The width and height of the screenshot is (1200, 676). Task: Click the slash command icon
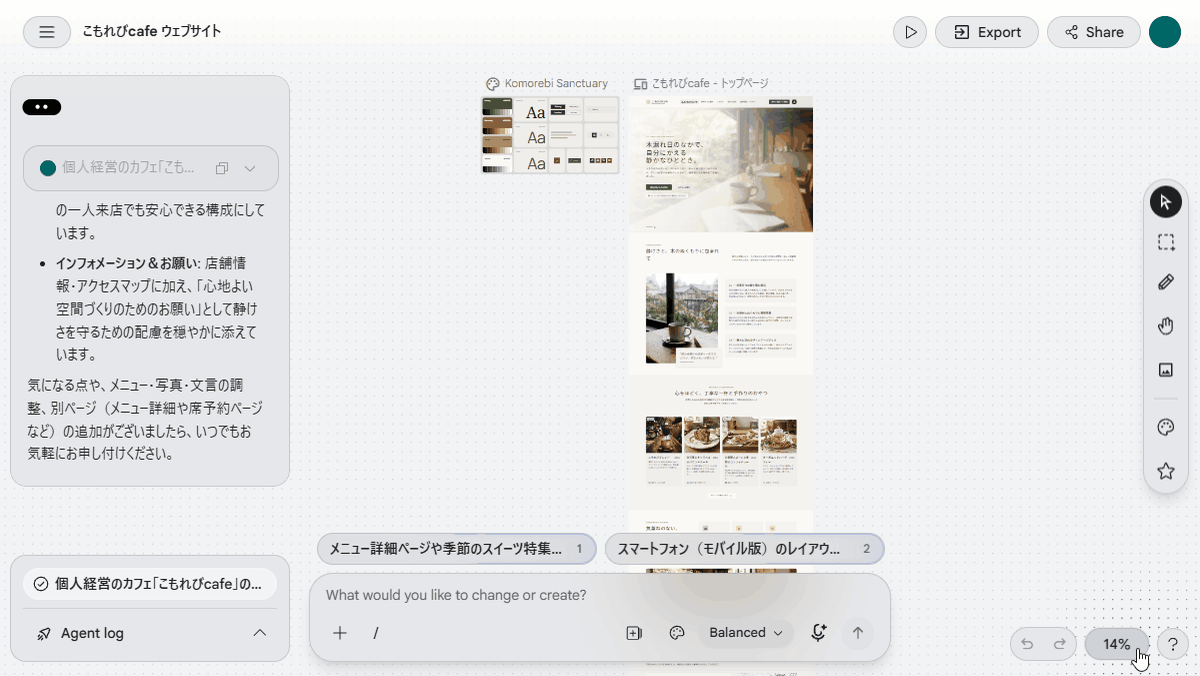coord(376,633)
